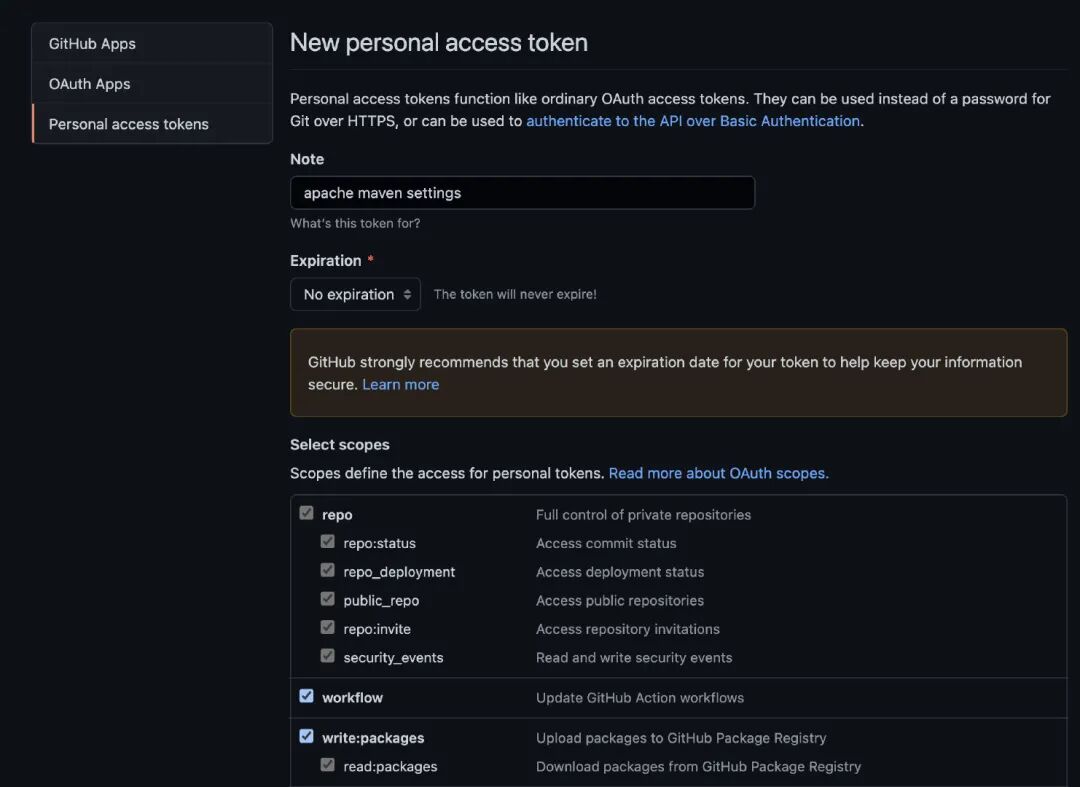Toggle the repo:invite checkbox
Viewport: 1080px width, 787px height.
[327, 627]
